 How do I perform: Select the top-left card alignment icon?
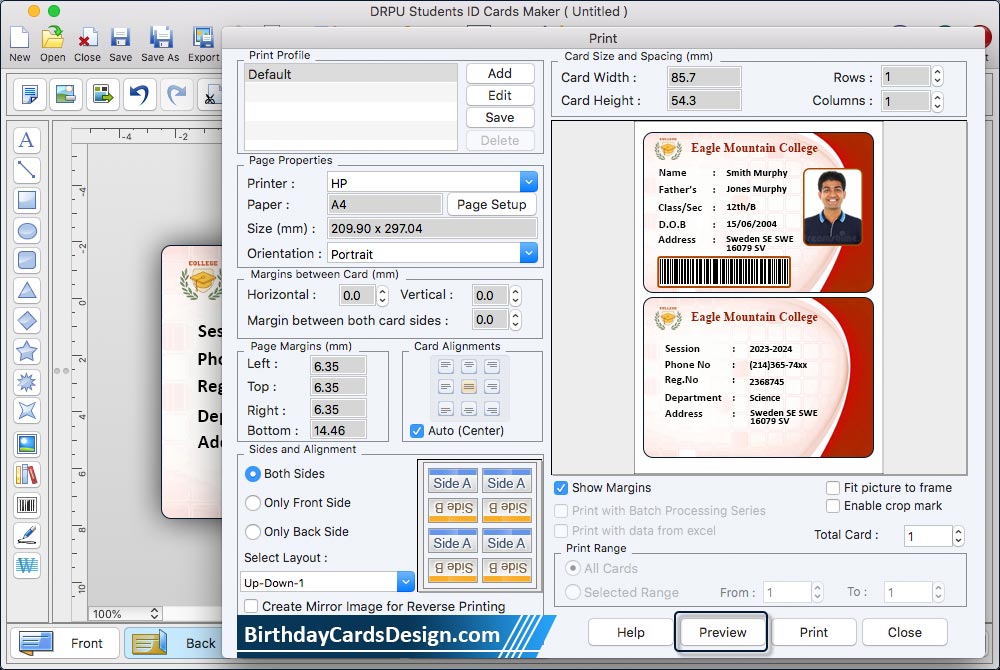pos(446,366)
